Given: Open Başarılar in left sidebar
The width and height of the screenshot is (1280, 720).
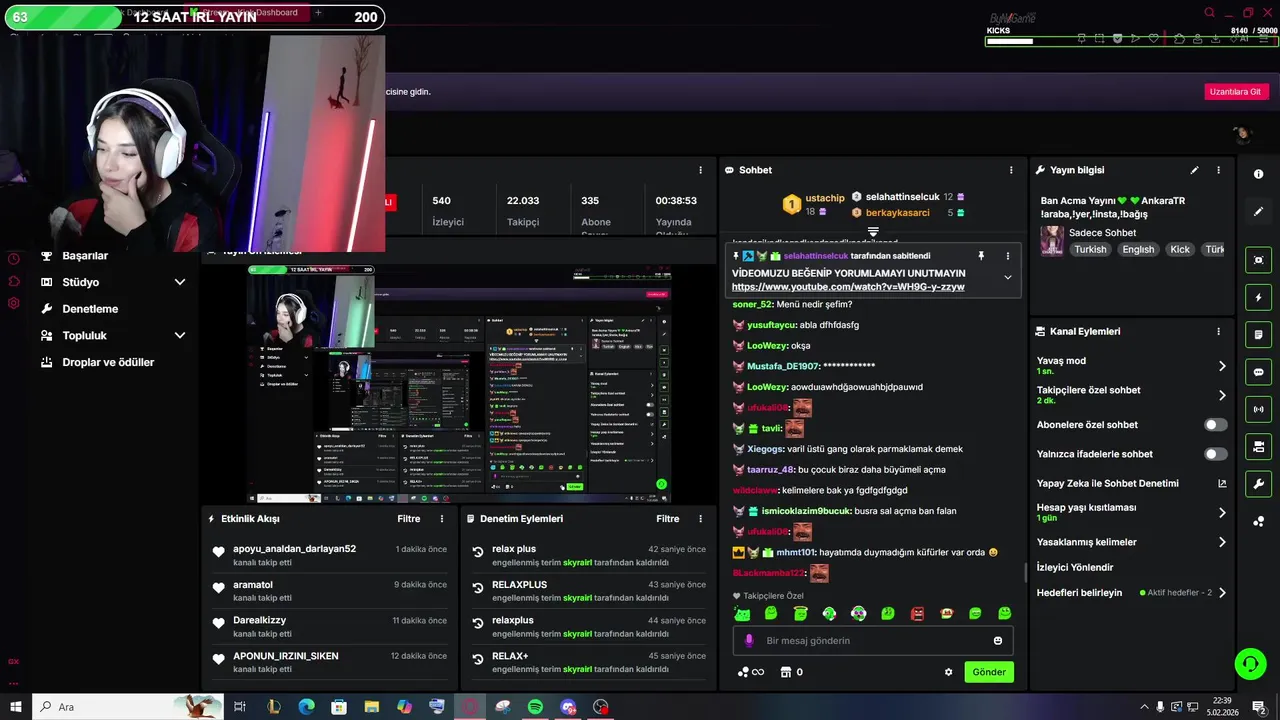Looking at the screenshot, I should pyautogui.click(x=85, y=256).
